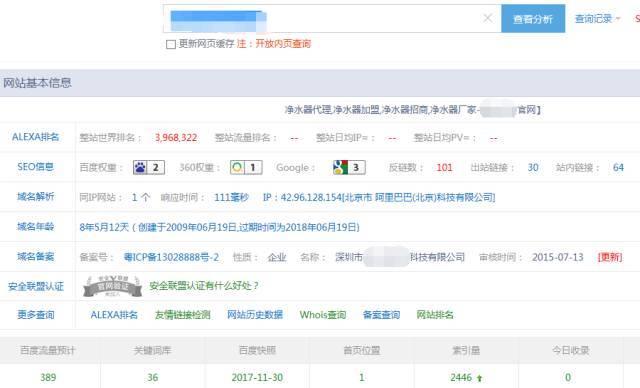This screenshot has height=388, width=640.
Task: Click the 反链数 value 101
Action: [444, 168]
